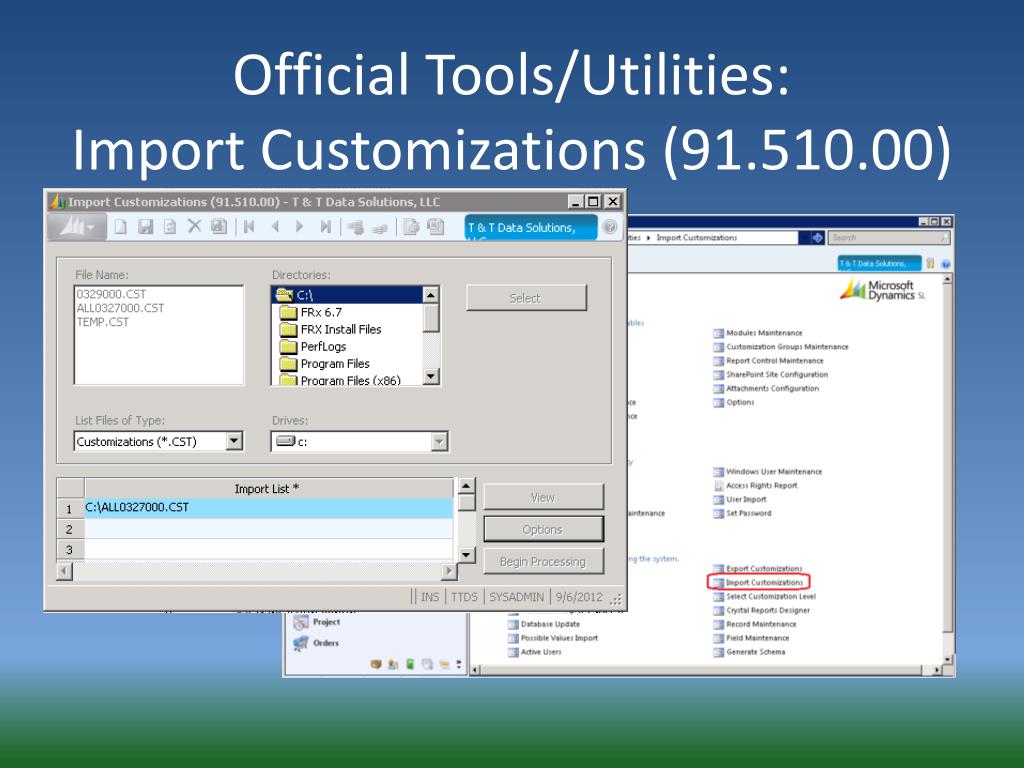Viewport: 1024px width, 768px height.
Task: Click the Notes page toolbar icon
Action: 411,227
